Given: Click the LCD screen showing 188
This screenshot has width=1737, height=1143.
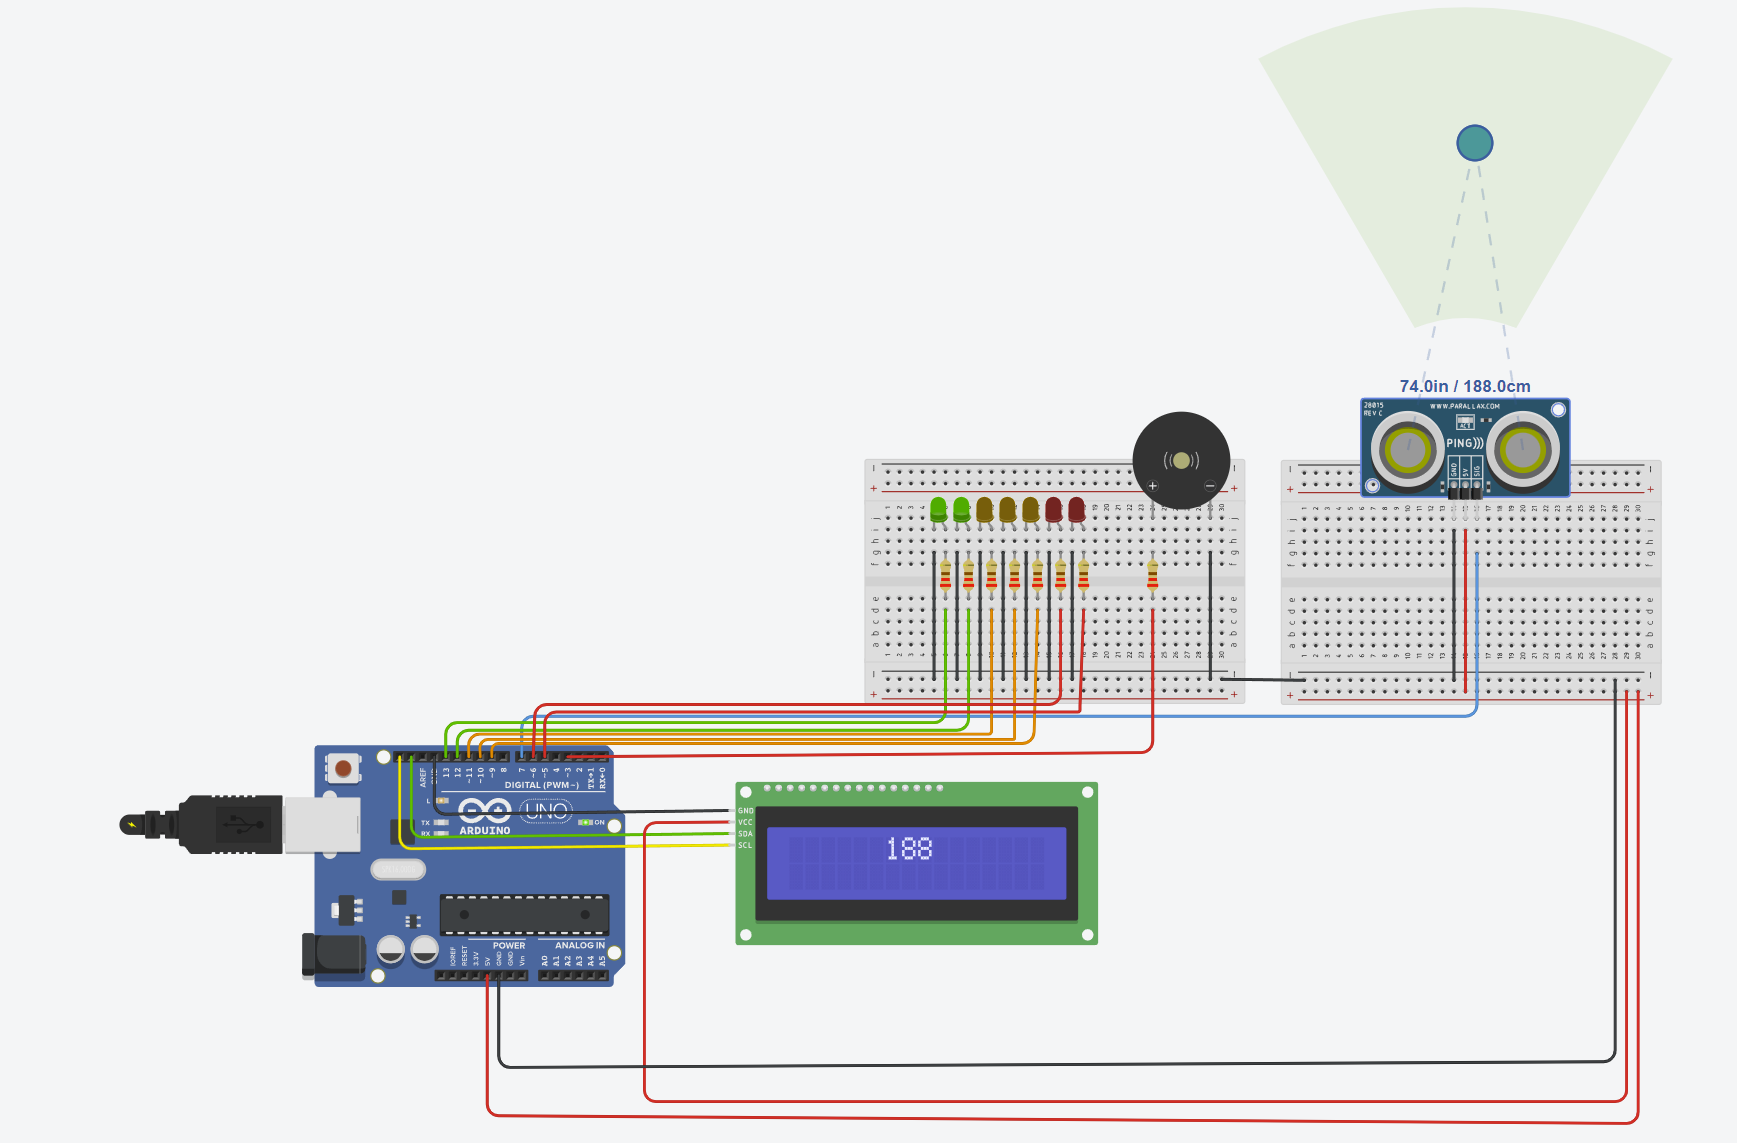Looking at the screenshot, I should click(x=916, y=862).
